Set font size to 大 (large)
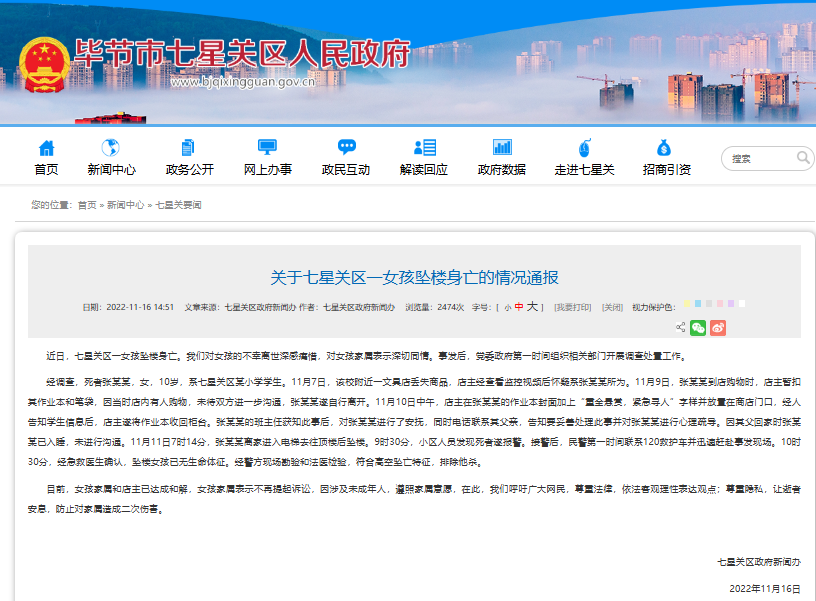 (x=532, y=307)
